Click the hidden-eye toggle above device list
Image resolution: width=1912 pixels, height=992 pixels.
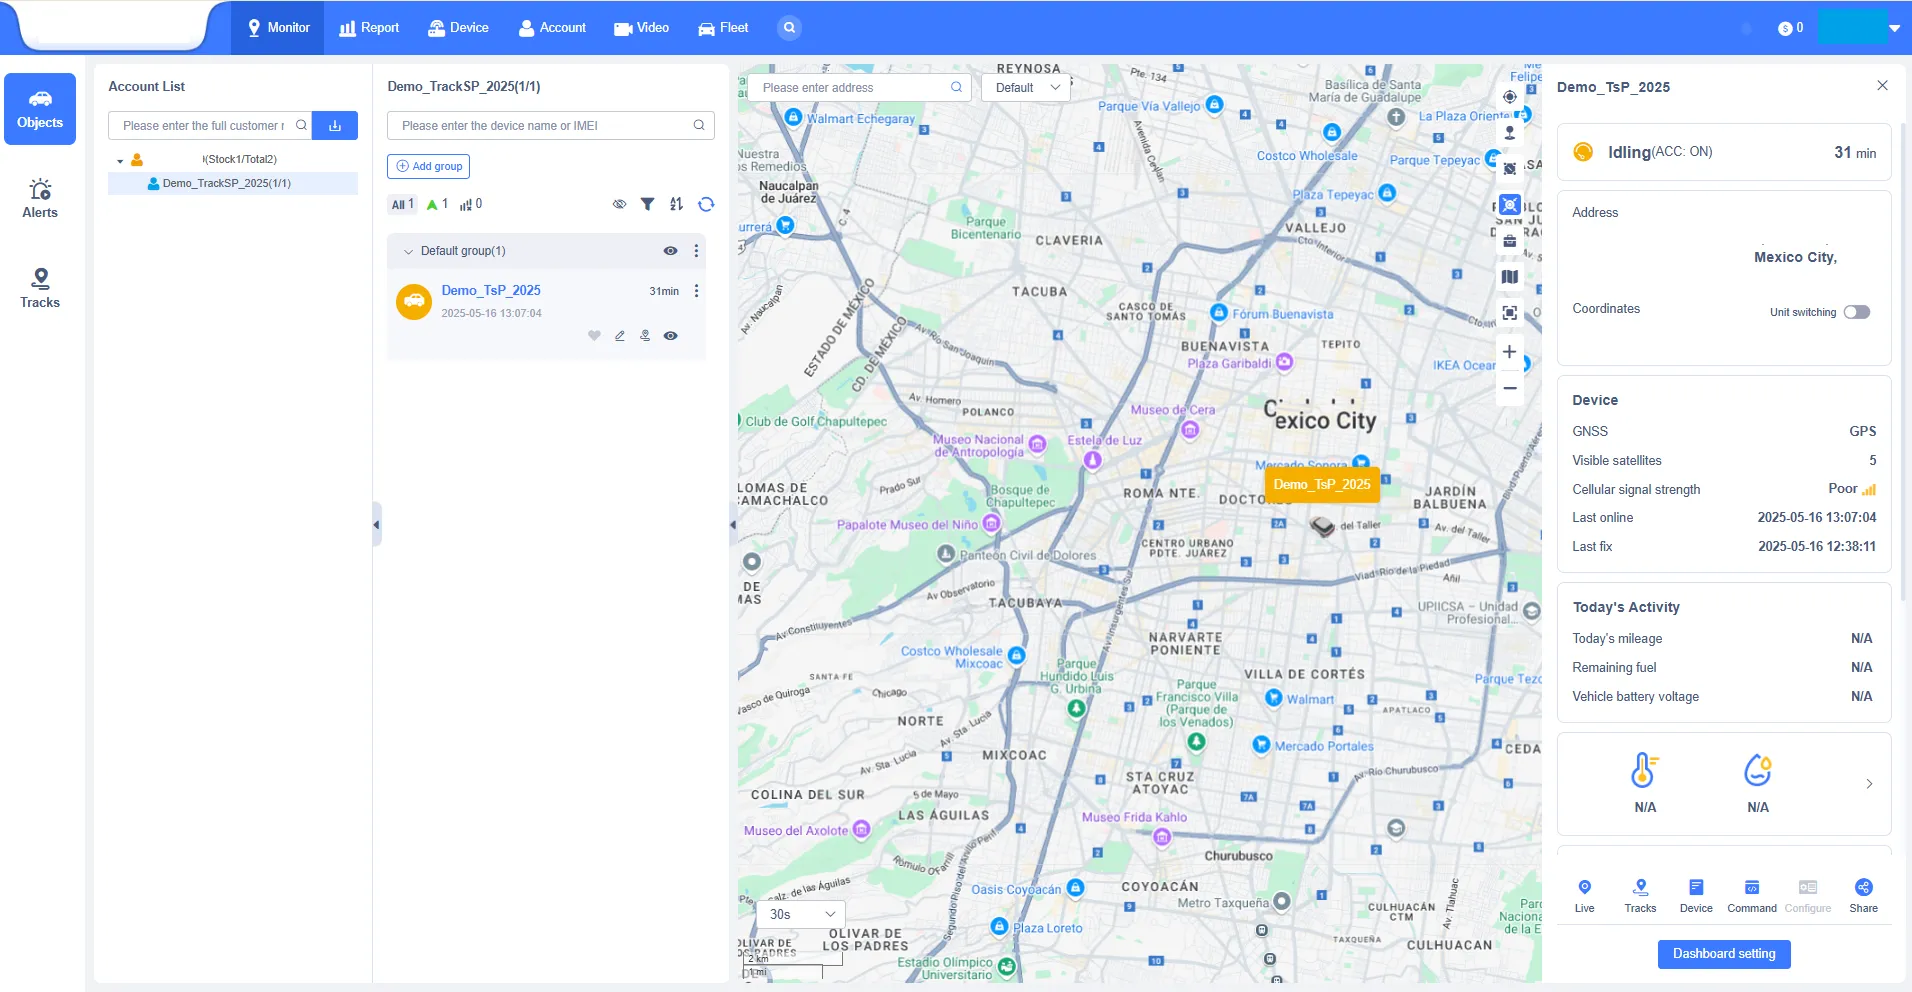[619, 204]
